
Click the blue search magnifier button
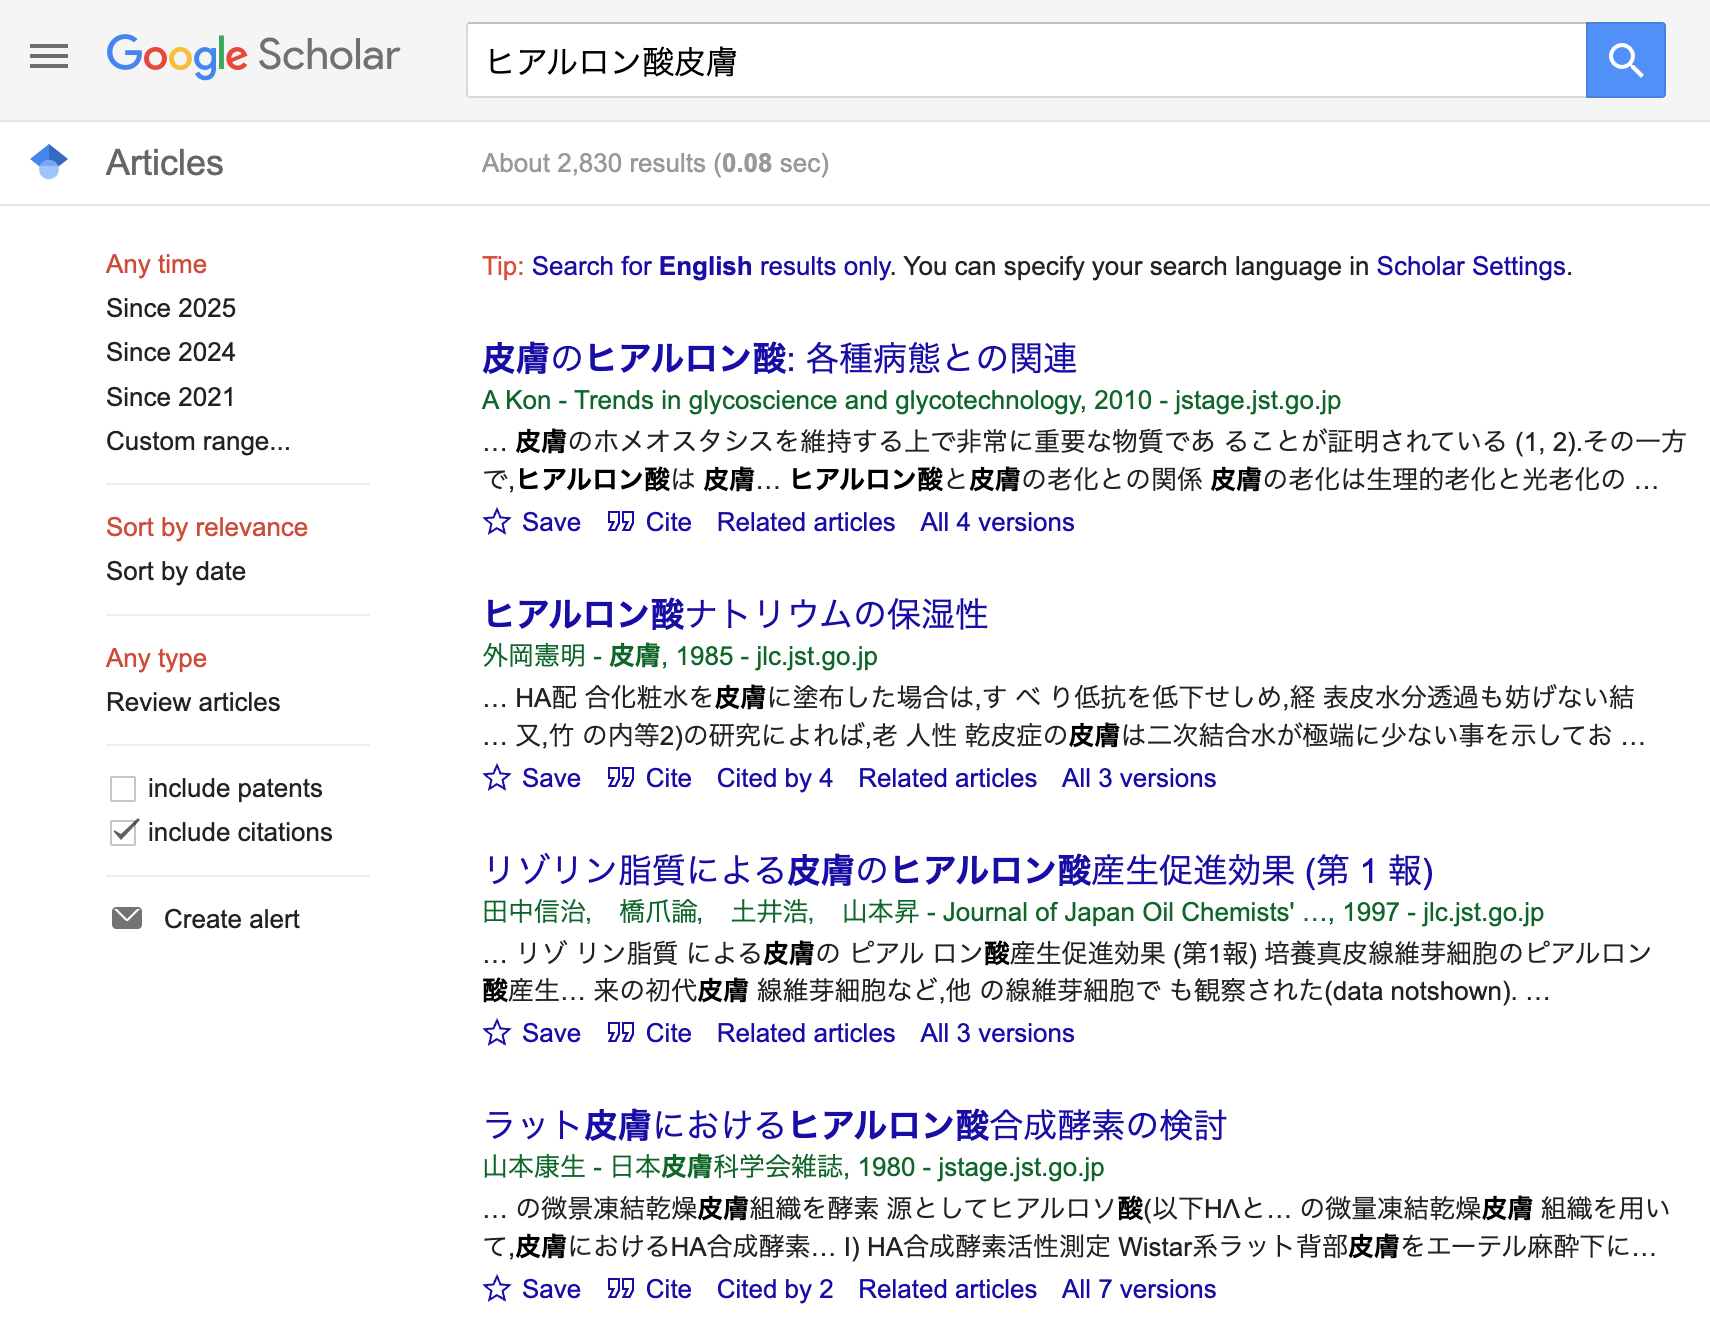click(x=1625, y=60)
